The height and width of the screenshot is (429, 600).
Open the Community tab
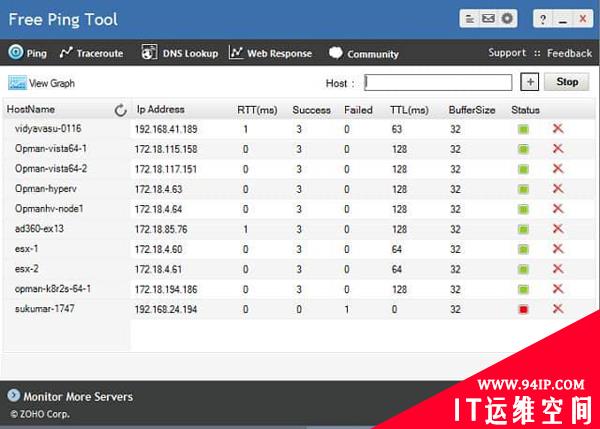tap(364, 54)
